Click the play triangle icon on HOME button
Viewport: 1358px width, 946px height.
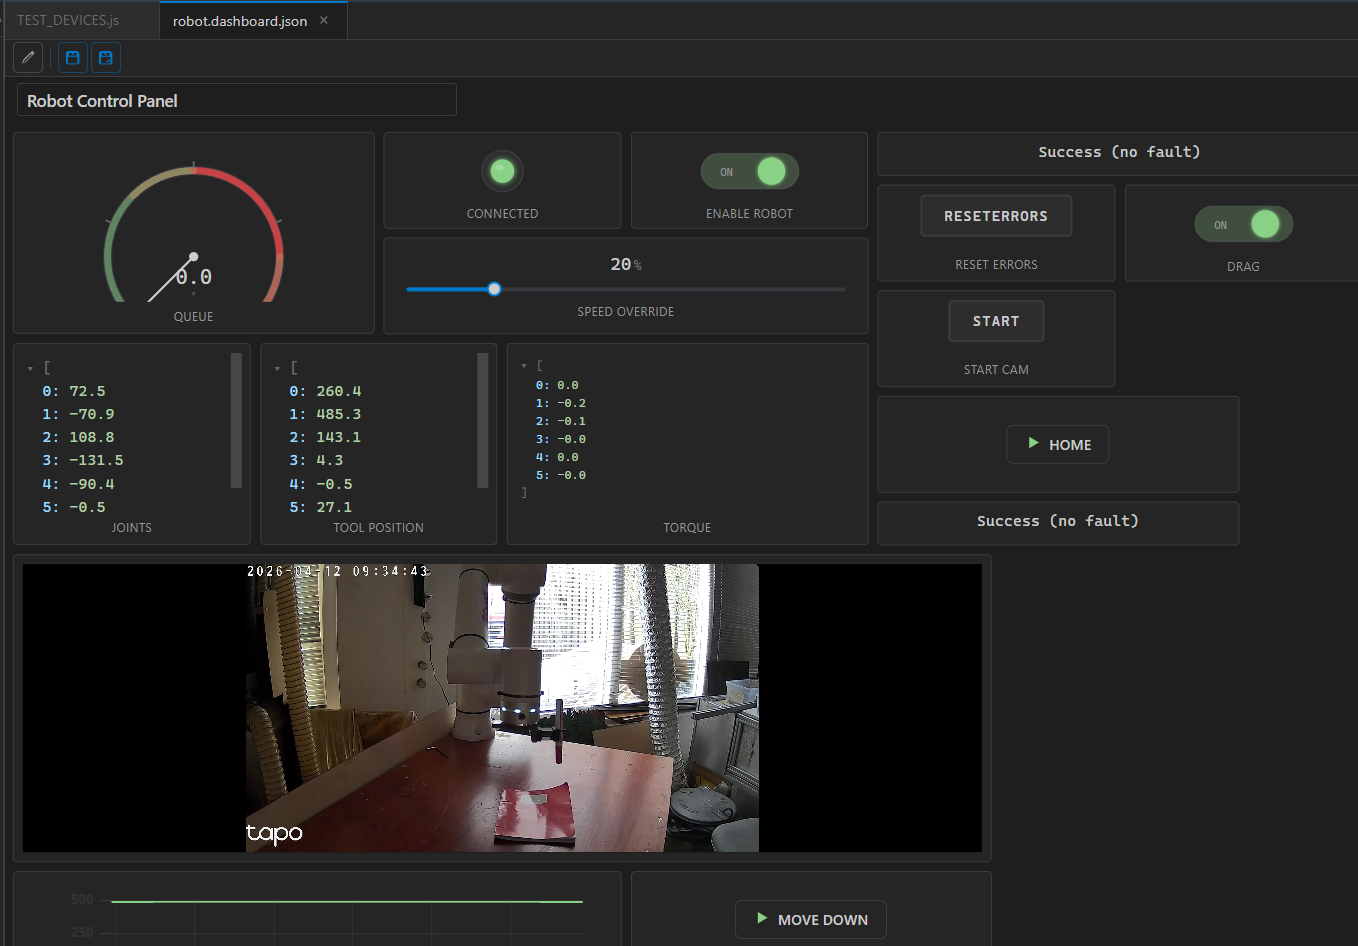pyautogui.click(x=1031, y=444)
